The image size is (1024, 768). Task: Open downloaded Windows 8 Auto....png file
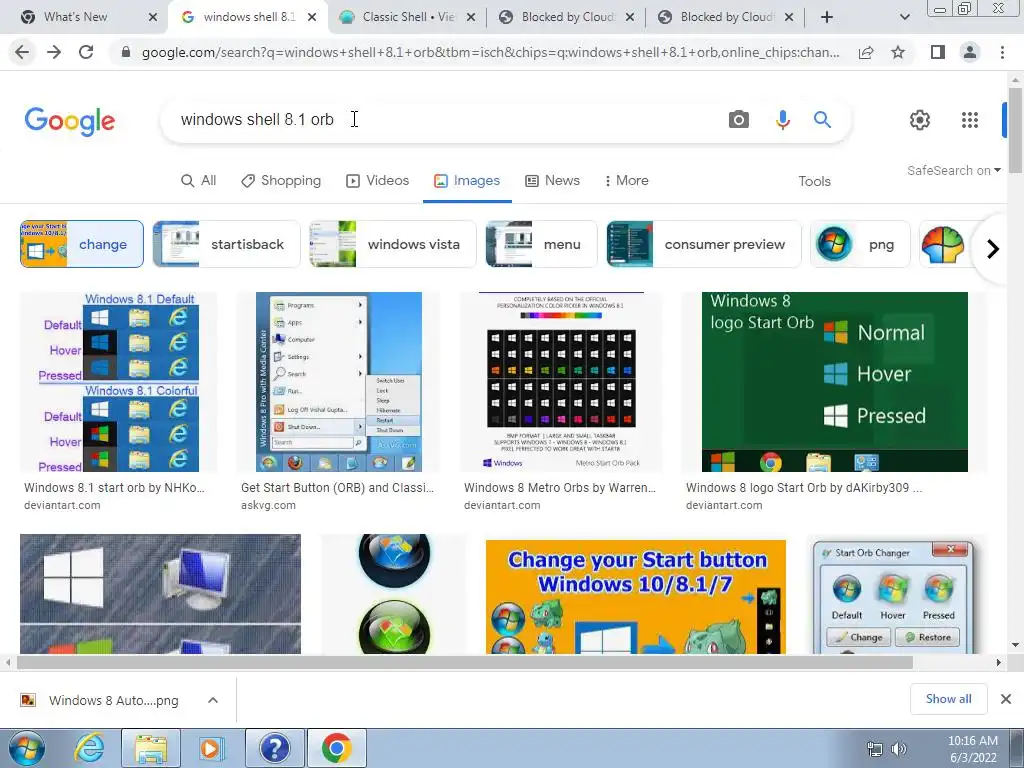tap(112, 700)
